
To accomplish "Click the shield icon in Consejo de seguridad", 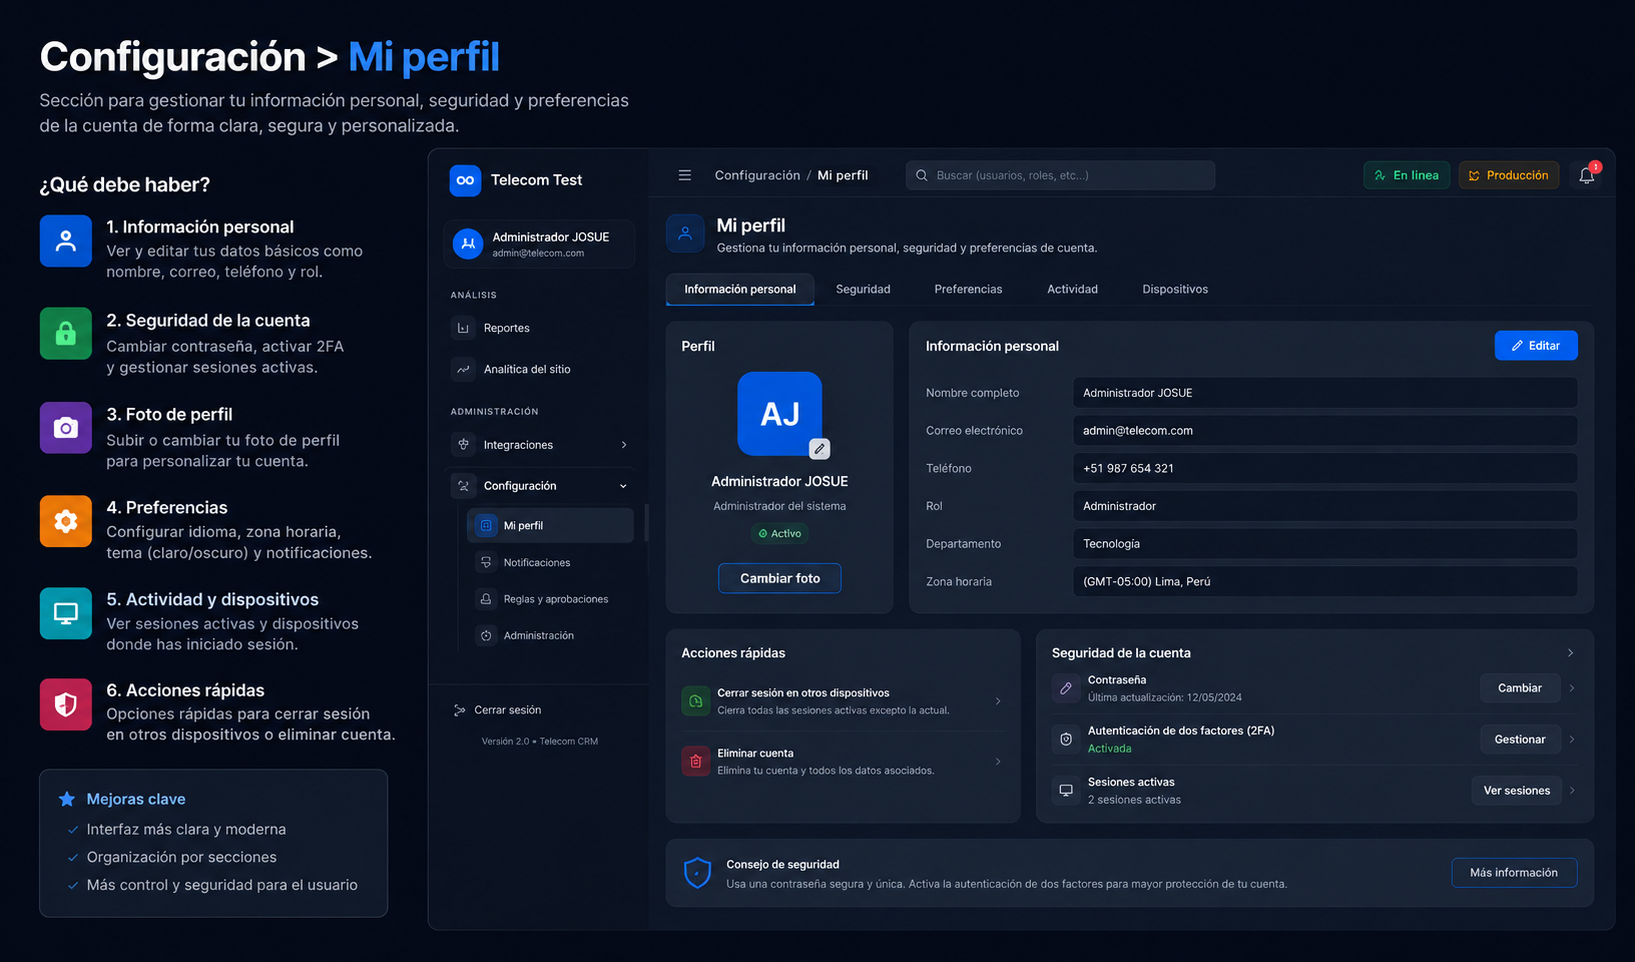I will click(697, 873).
